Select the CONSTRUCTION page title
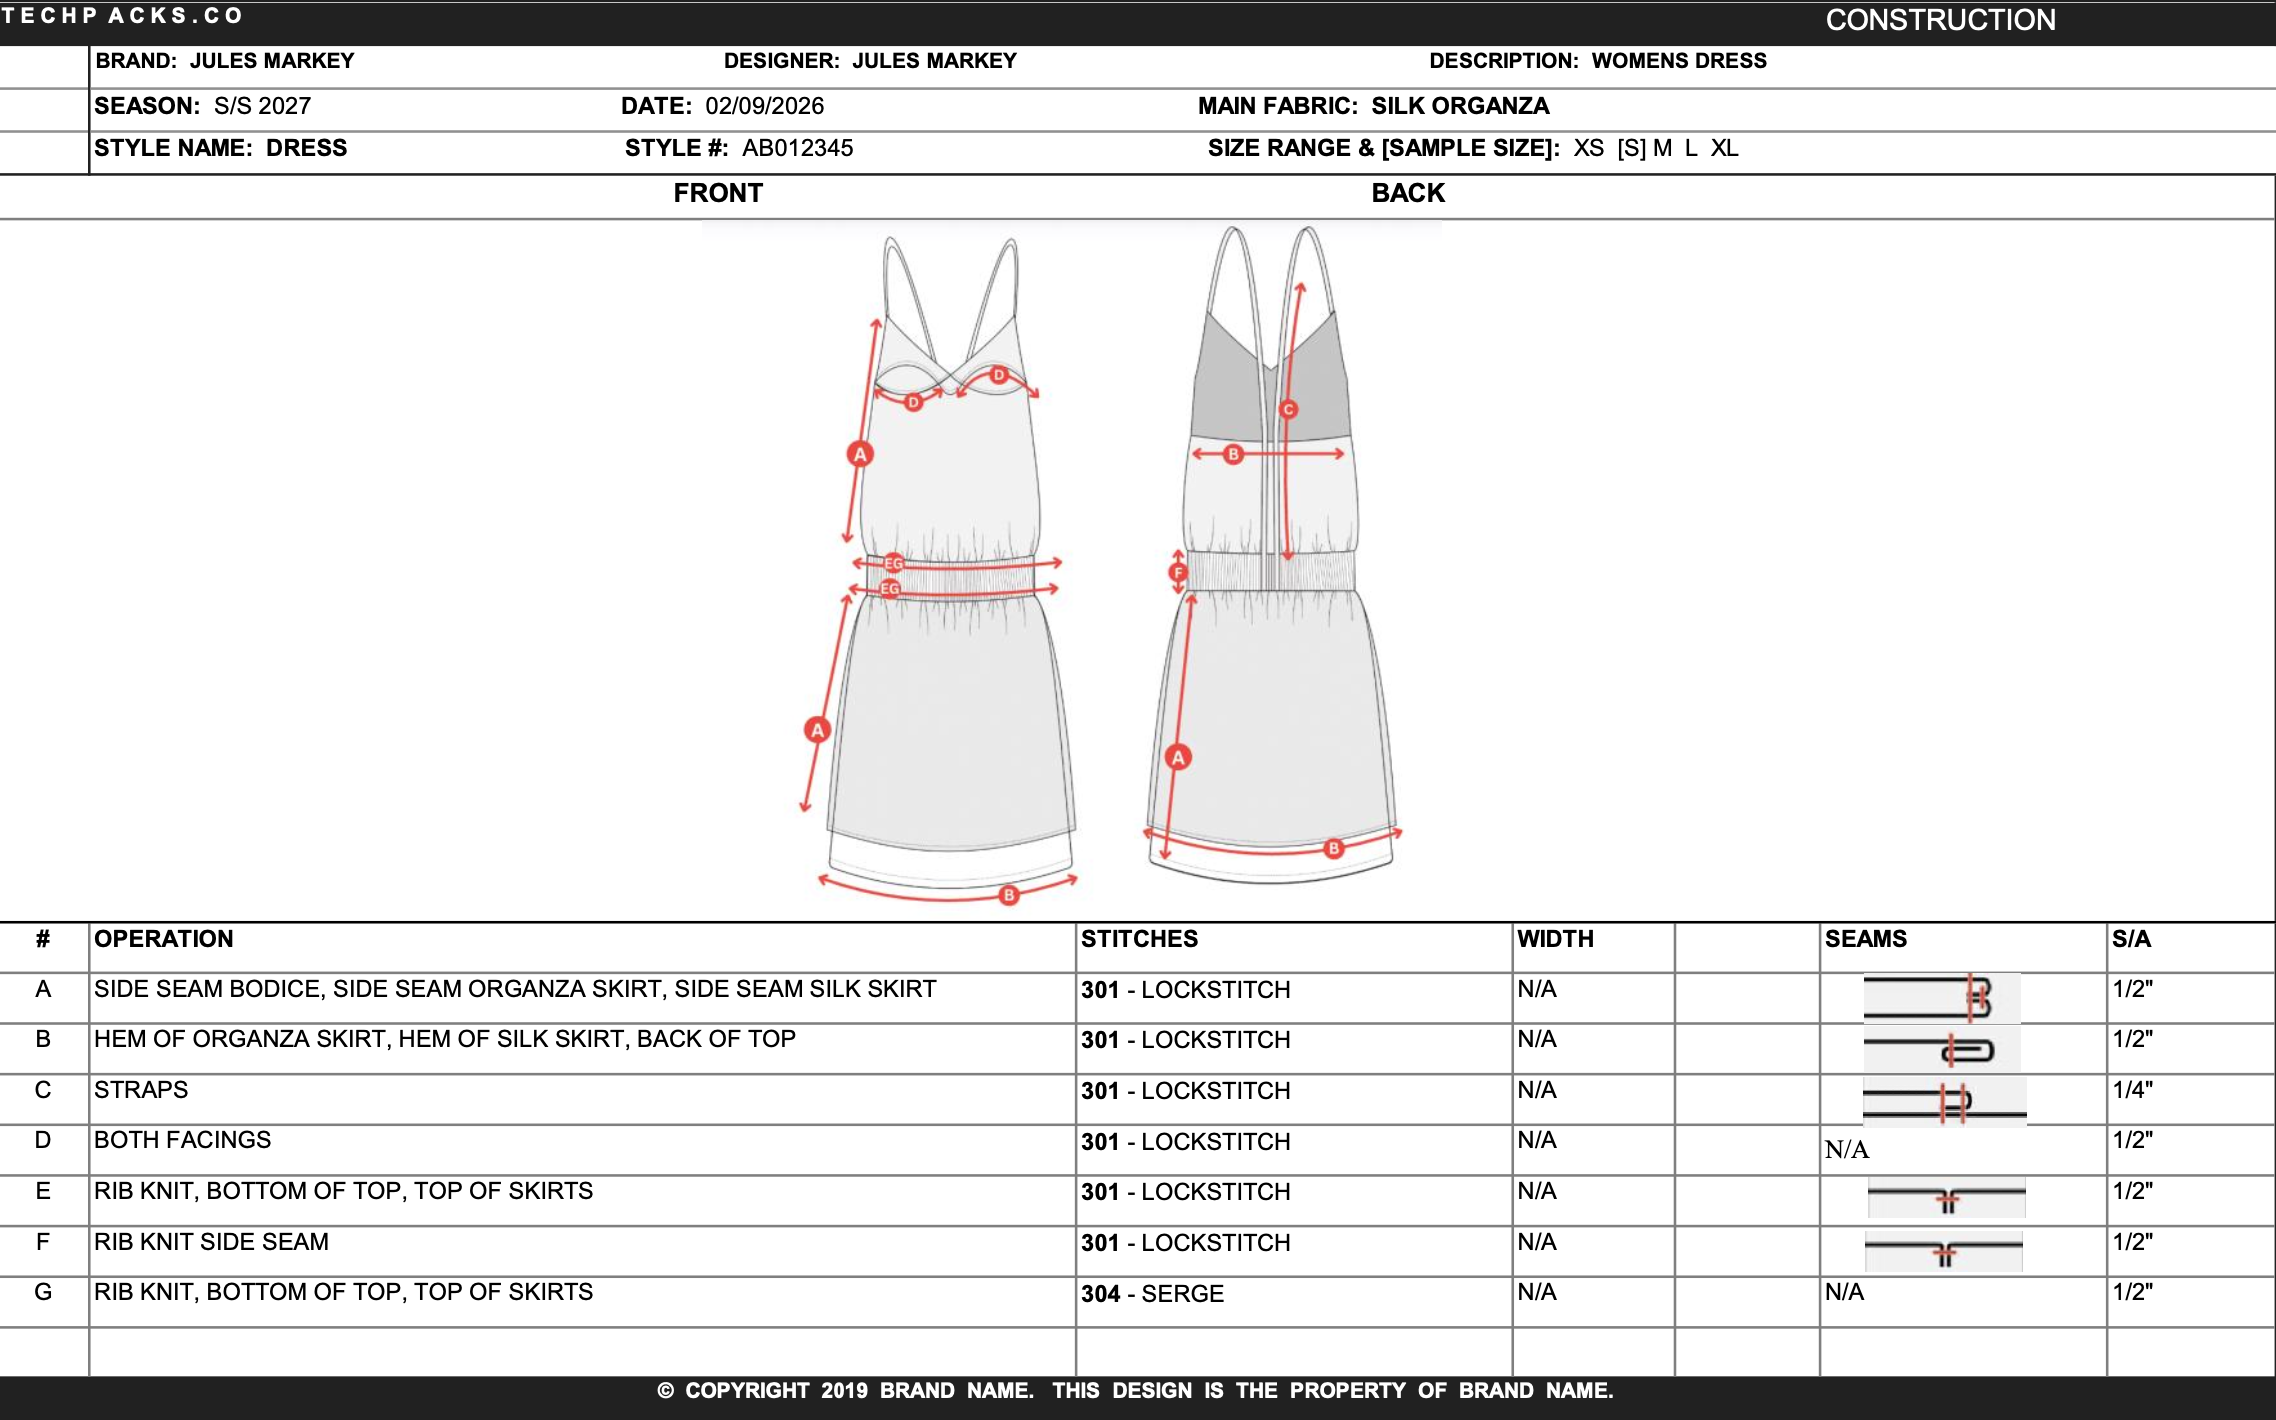 (1944, 19)
